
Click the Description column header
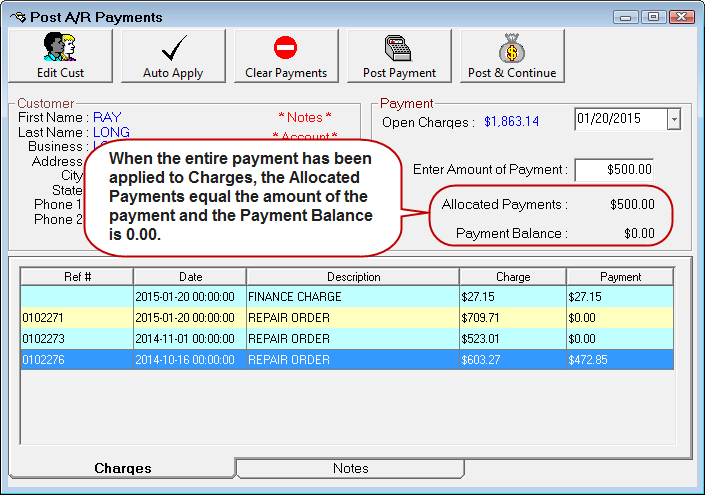[x=352, y=277]
